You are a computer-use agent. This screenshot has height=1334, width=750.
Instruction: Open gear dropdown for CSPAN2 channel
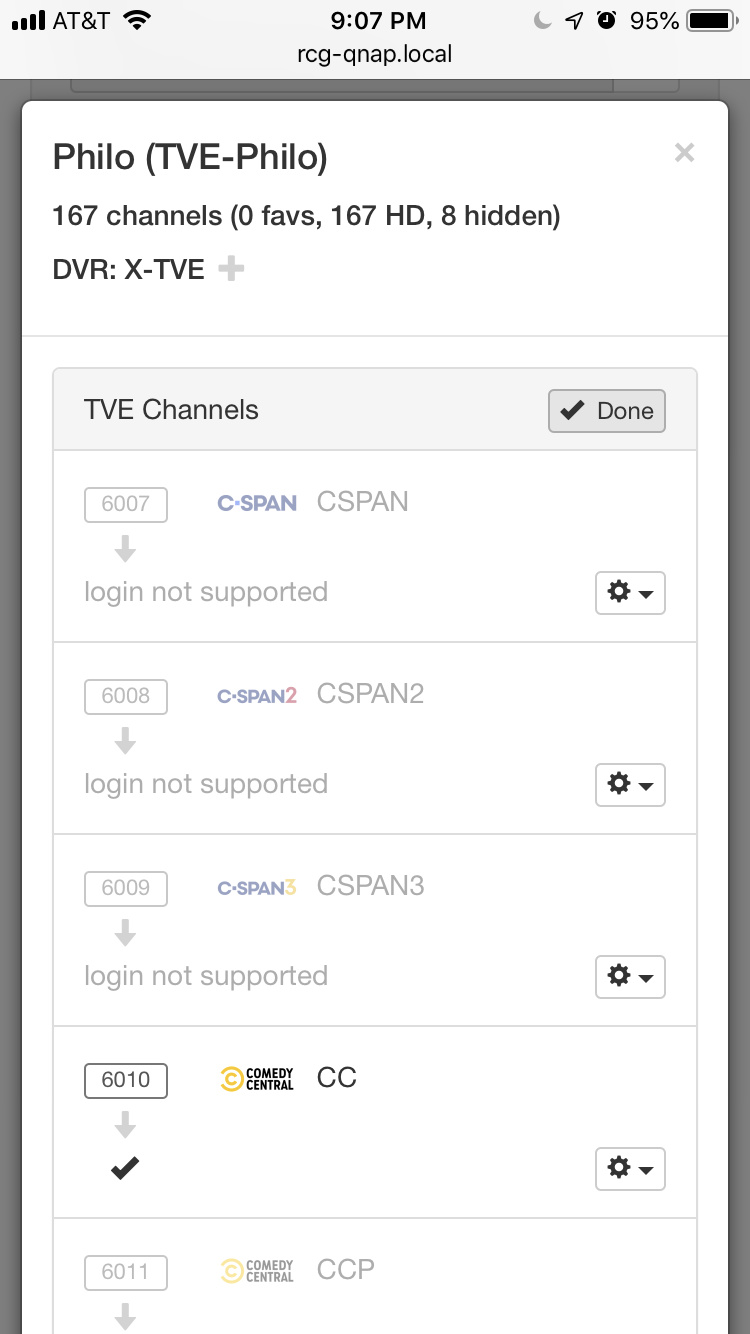pyautogui.click(x=630, y=785)
